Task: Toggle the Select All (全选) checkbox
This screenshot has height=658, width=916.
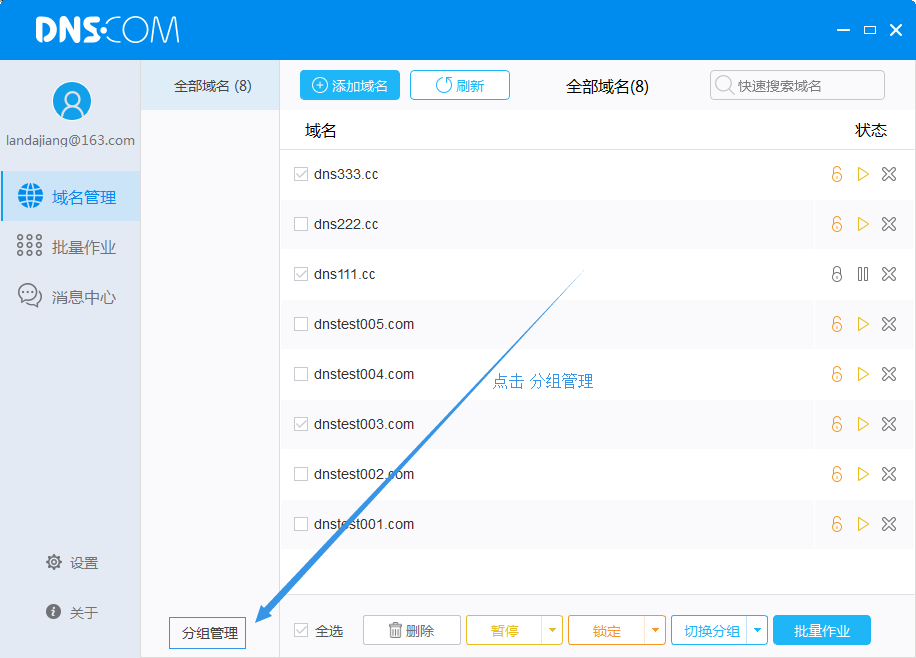Action: (x=301, y=630)
